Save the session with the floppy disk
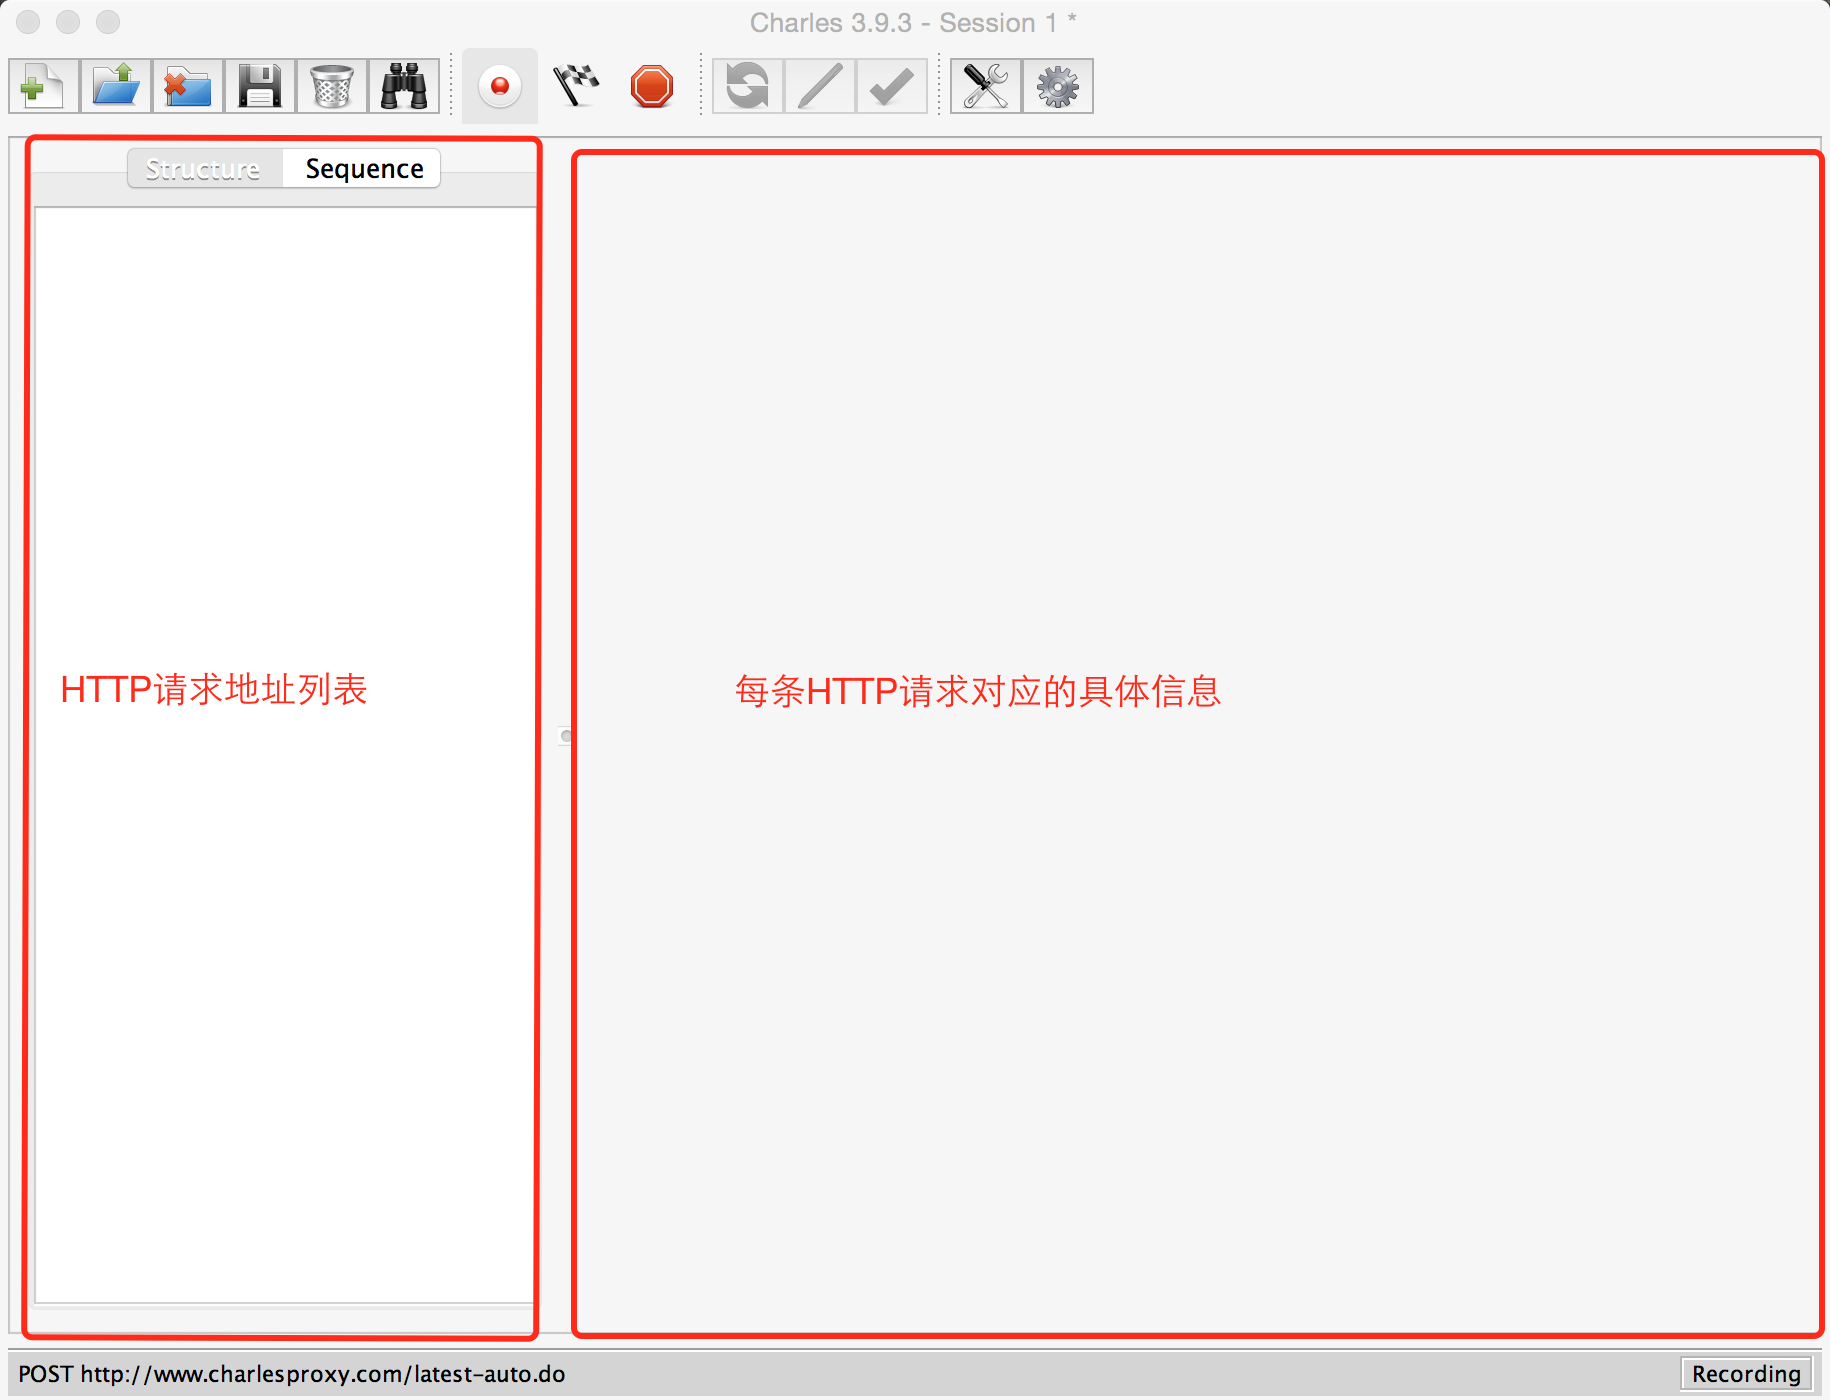This screenshot has width=1830, height=1400. click(260, 86)
